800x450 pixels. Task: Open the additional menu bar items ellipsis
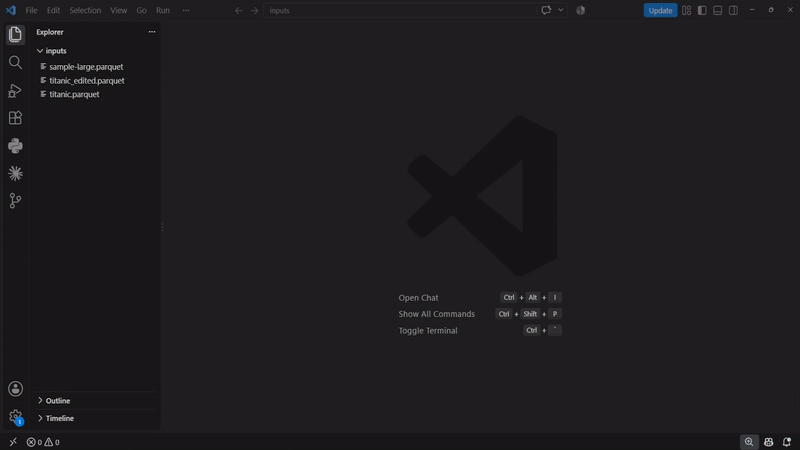tap(186, 10)
